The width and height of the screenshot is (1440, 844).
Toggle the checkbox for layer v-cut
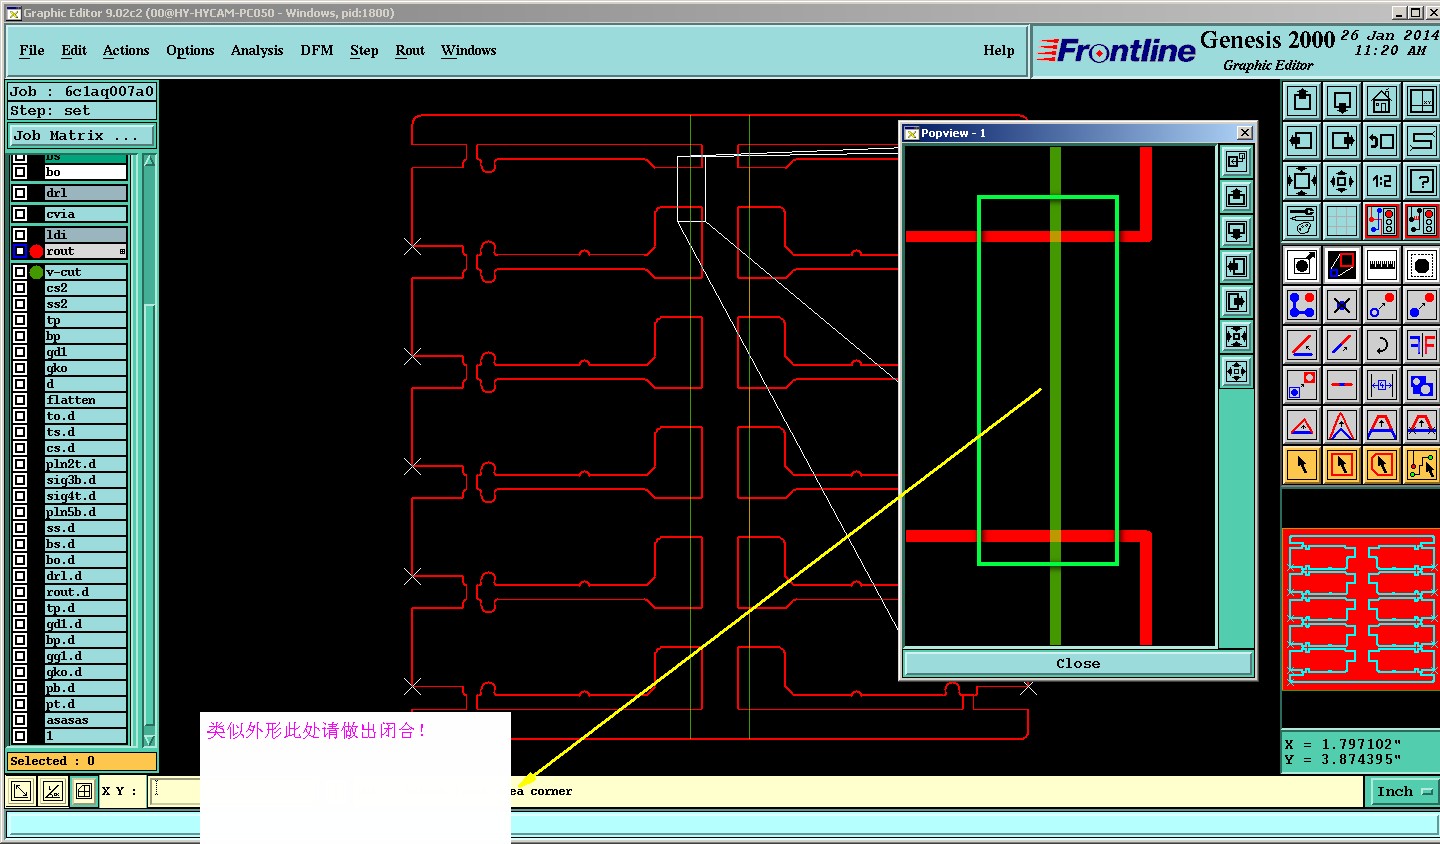(x=20, y=272)
